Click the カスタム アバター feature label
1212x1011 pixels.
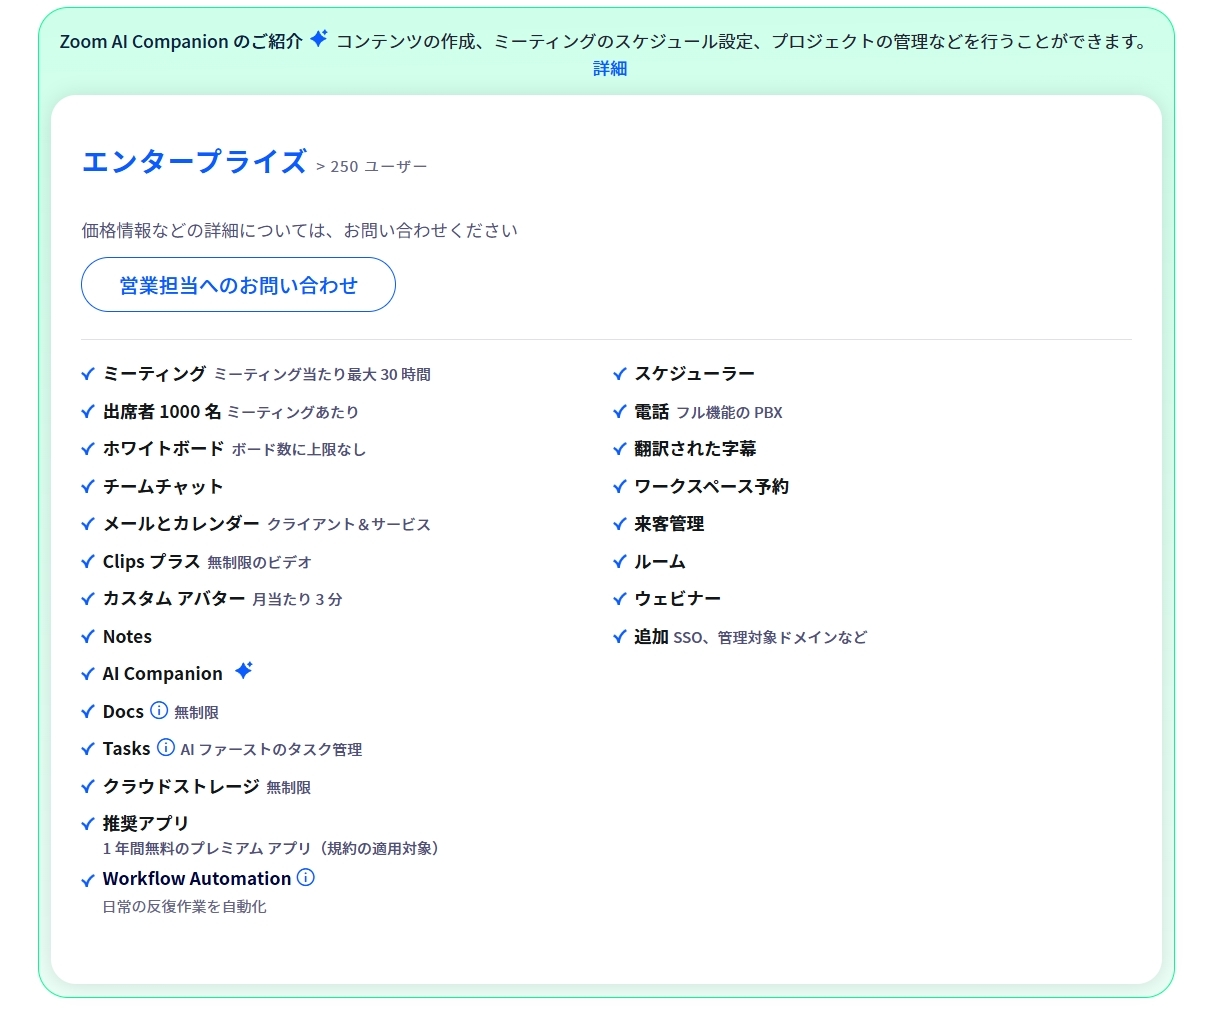click(174, 599)
